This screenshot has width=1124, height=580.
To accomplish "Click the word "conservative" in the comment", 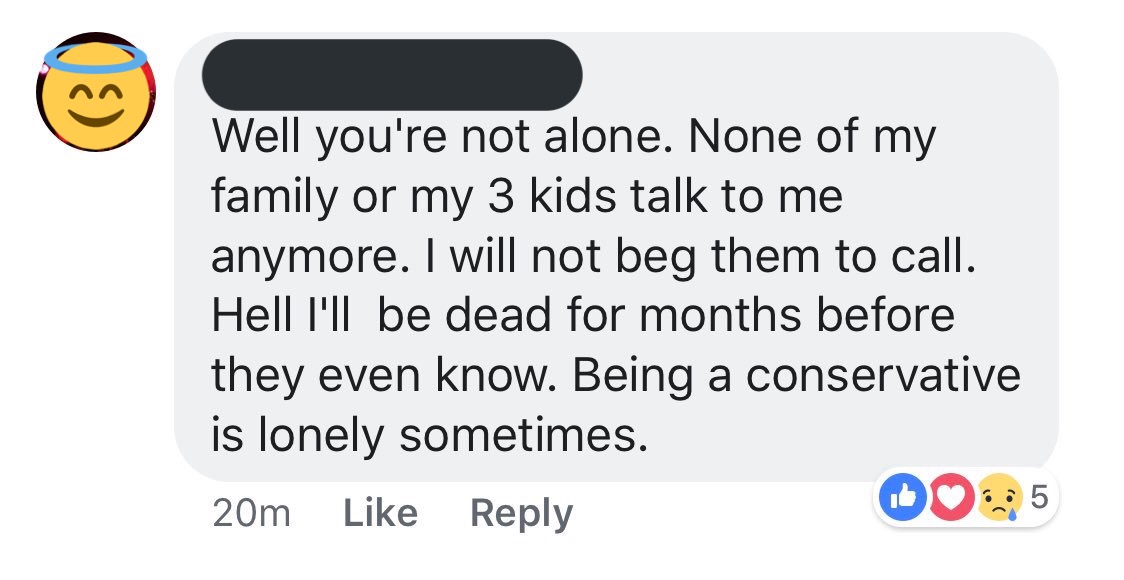I will [x=883, y=374].
